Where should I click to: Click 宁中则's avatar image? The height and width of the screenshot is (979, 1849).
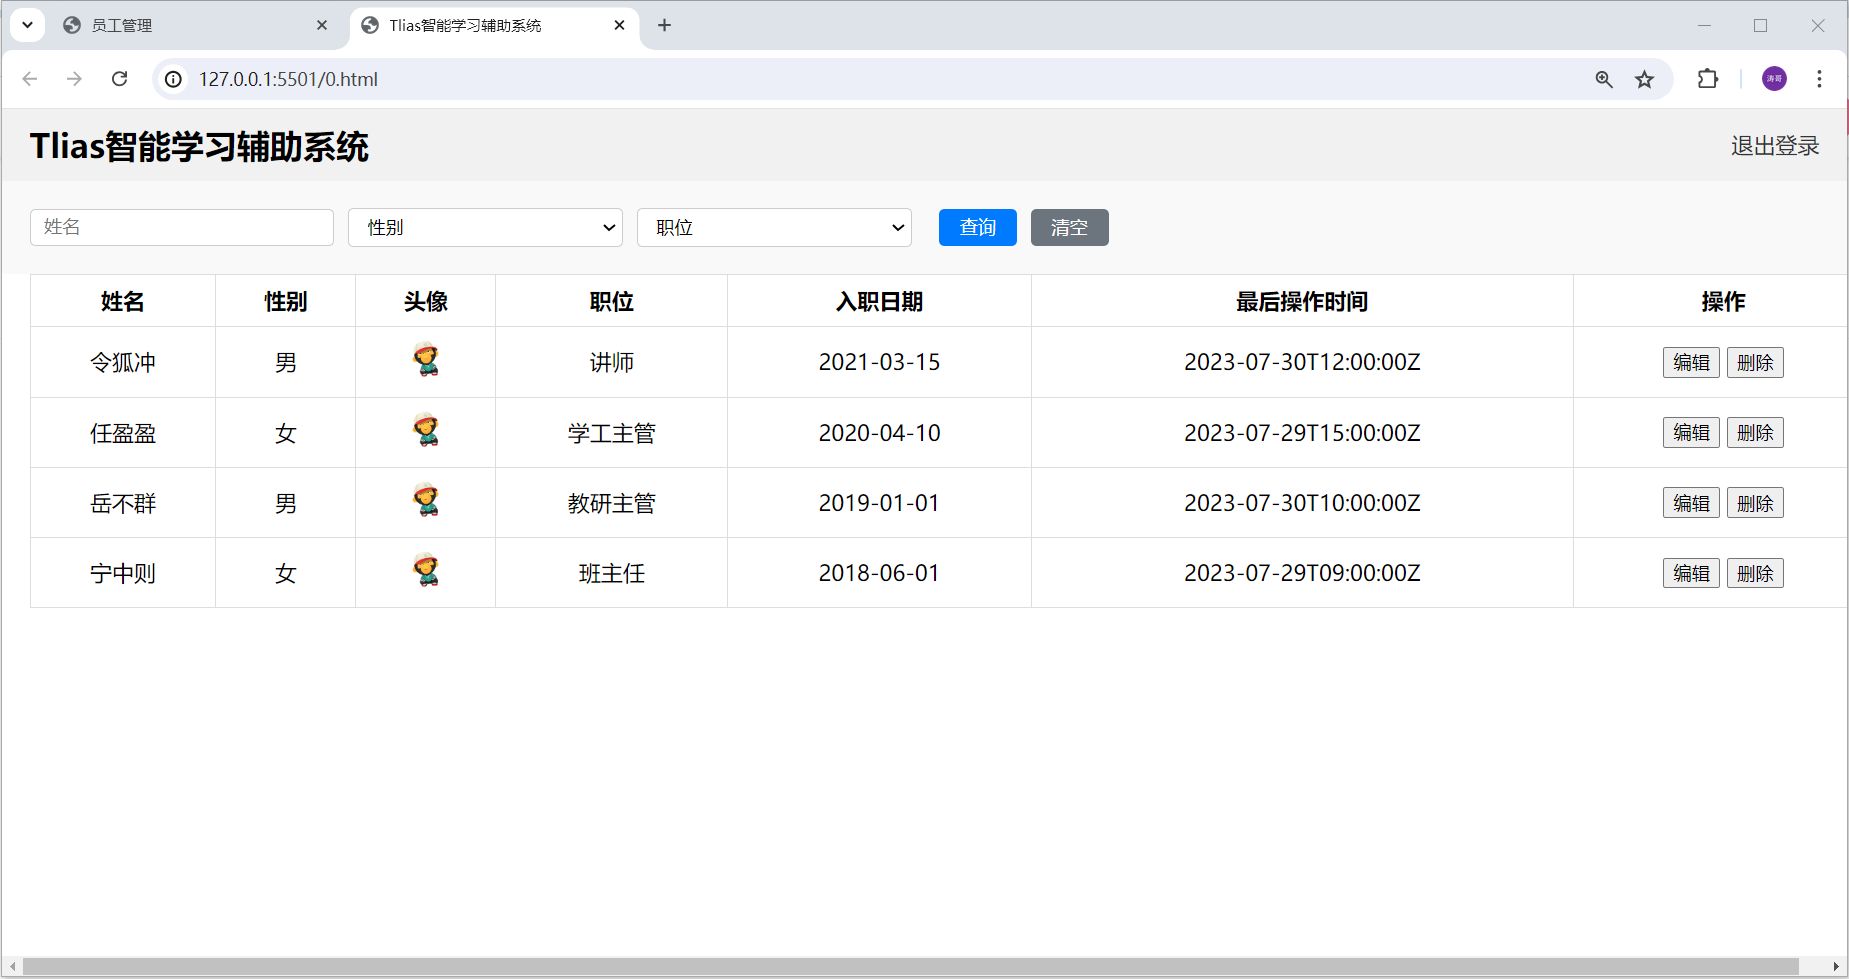coord(426,571)
